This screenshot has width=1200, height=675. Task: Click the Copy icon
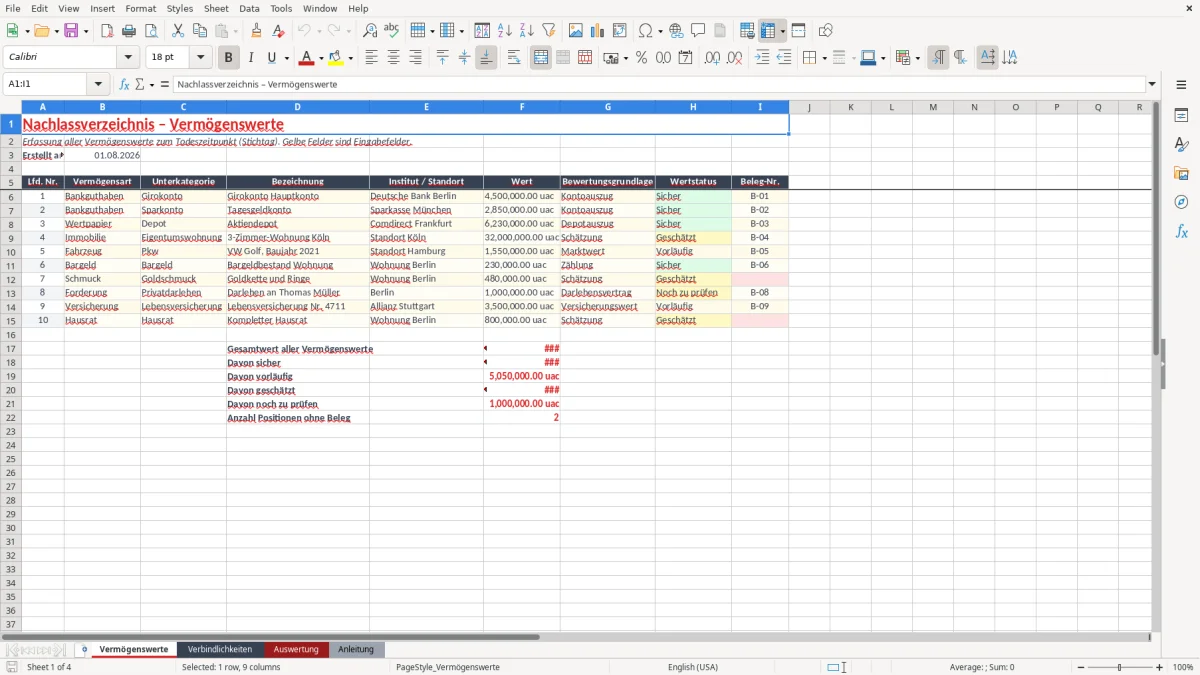(x=200, y=31)
